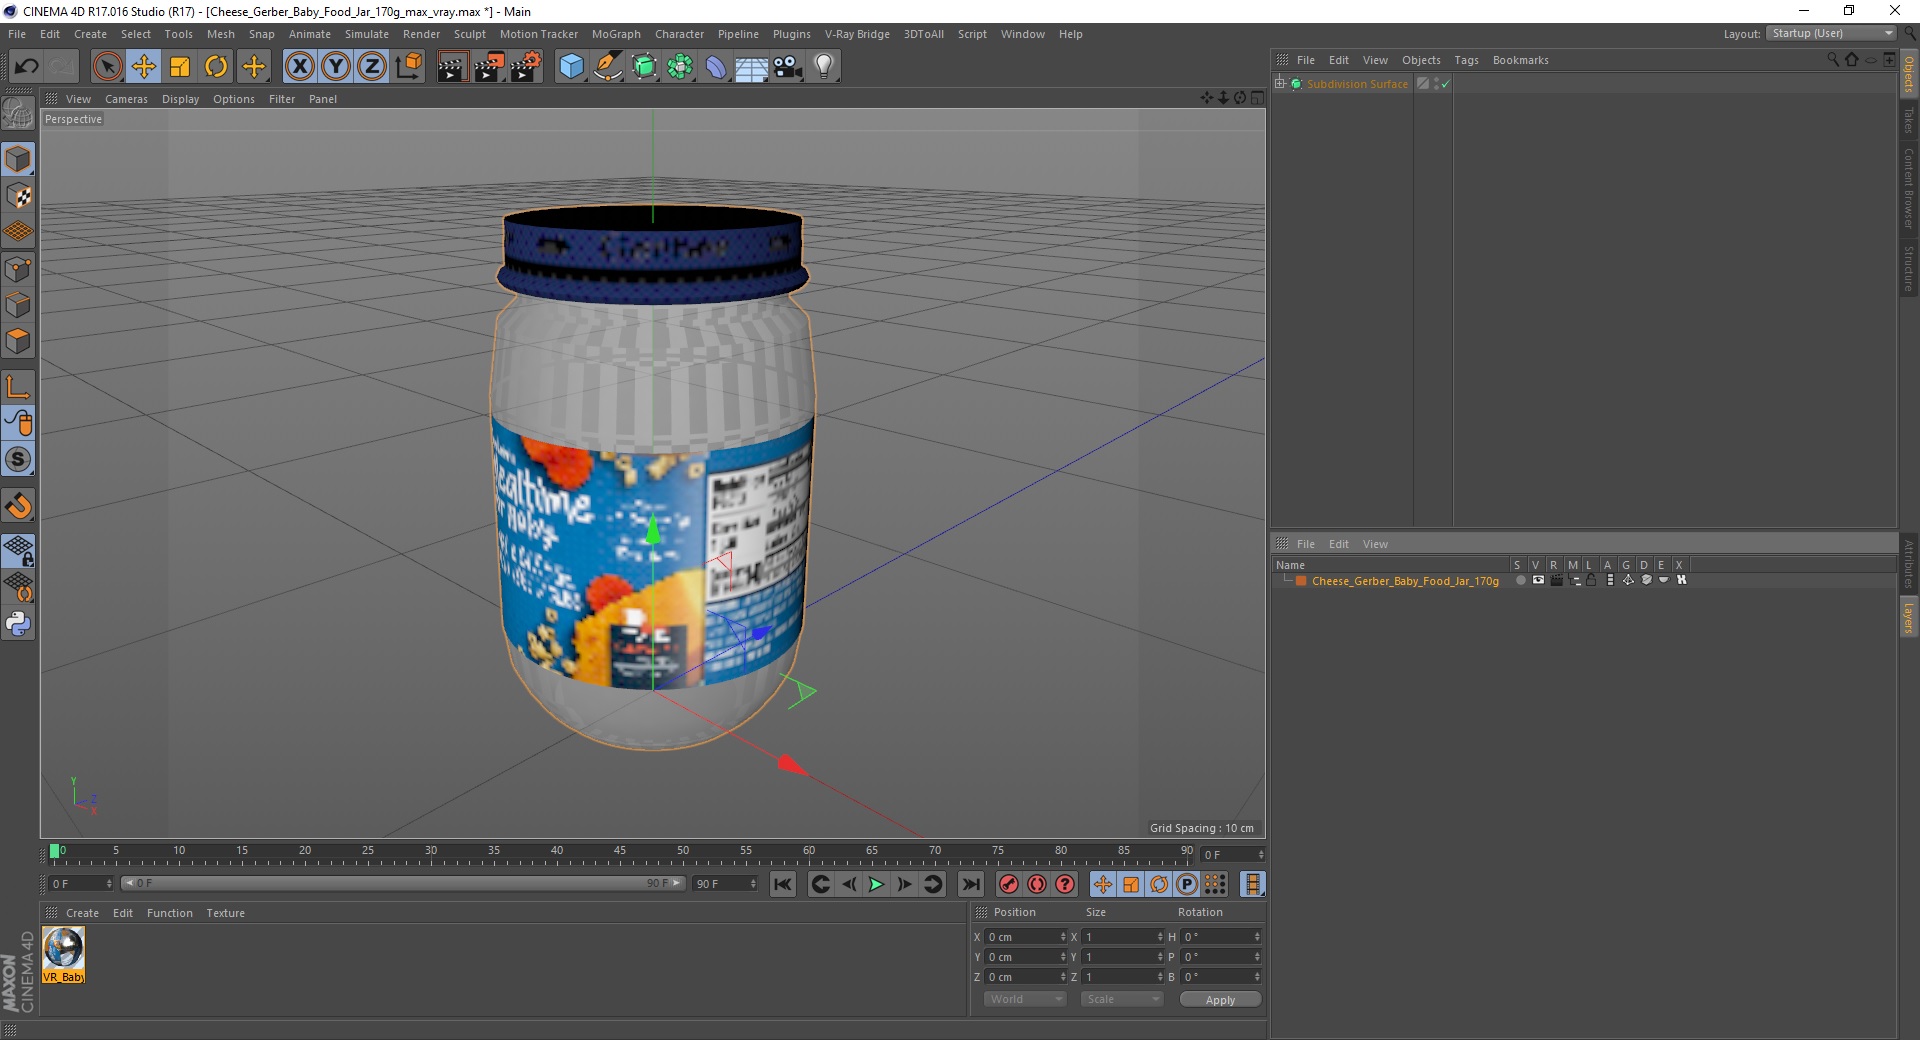Select the Live Selection tool

pyautogui.click(x=107, y=67)
